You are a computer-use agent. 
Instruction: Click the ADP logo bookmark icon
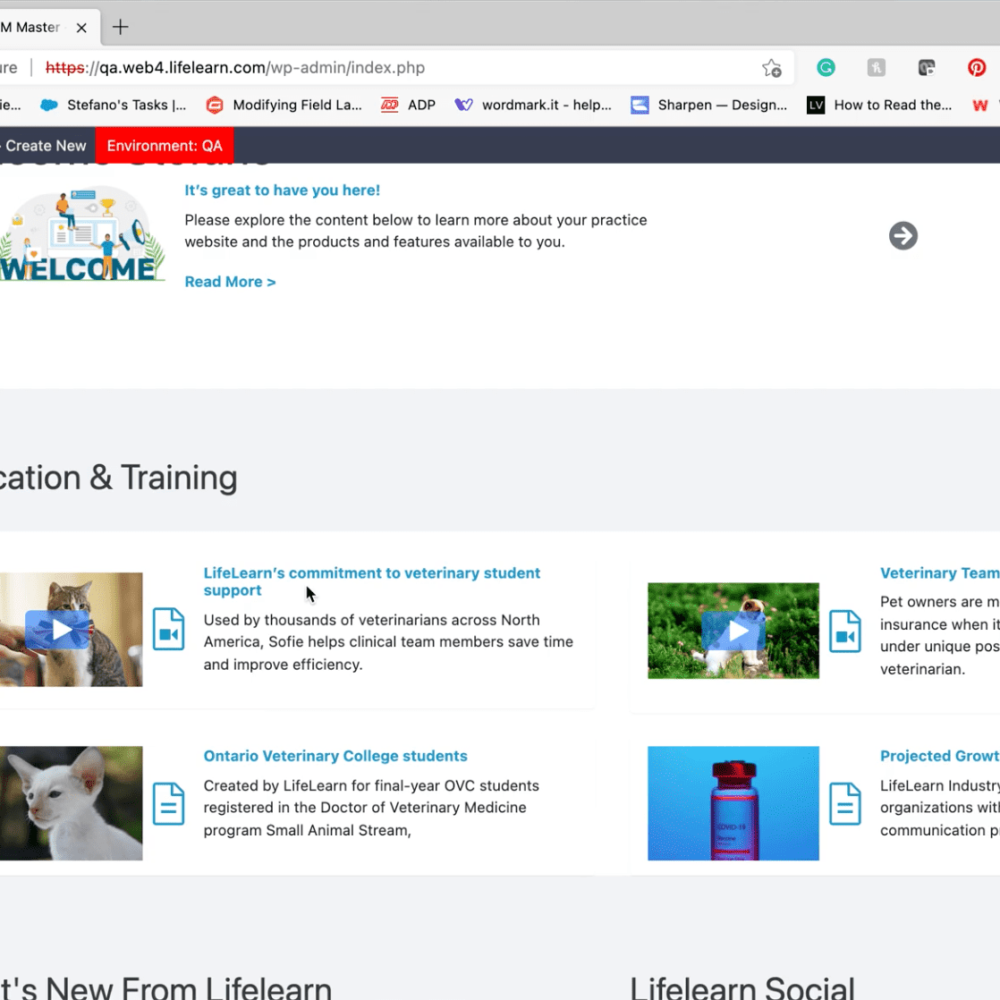390,105
